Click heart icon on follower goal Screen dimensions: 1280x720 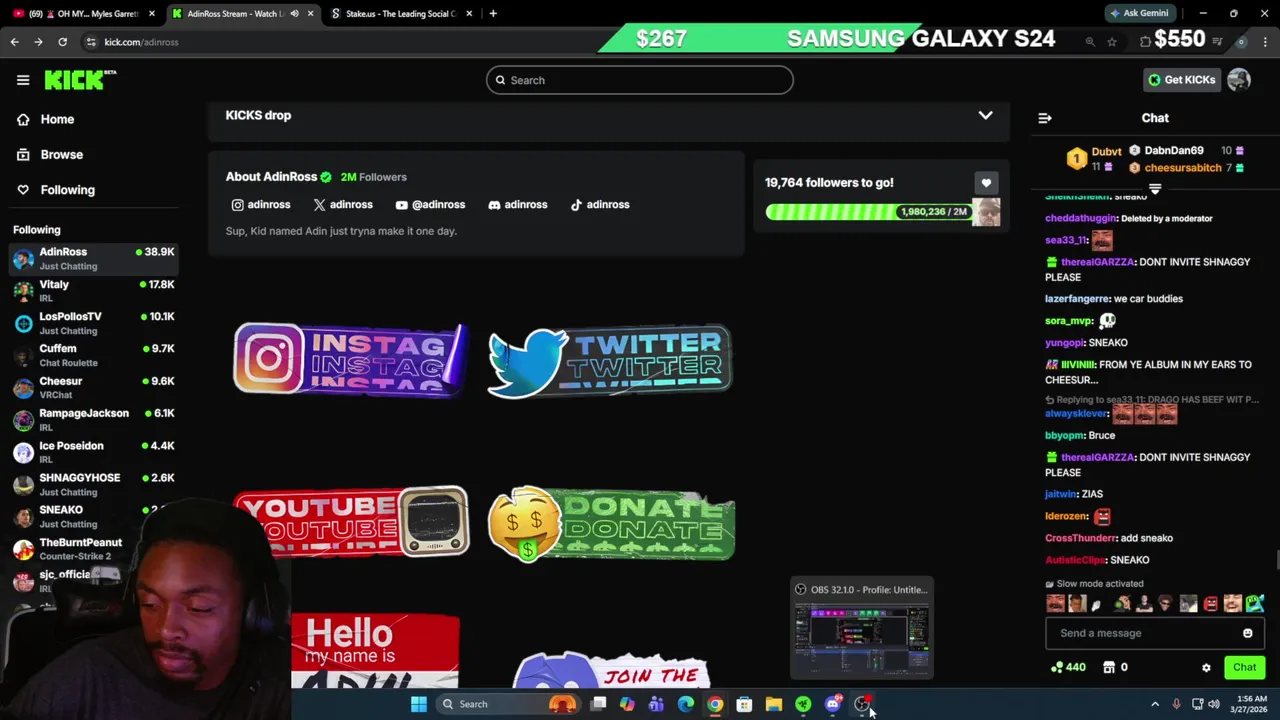coord(986,183)
